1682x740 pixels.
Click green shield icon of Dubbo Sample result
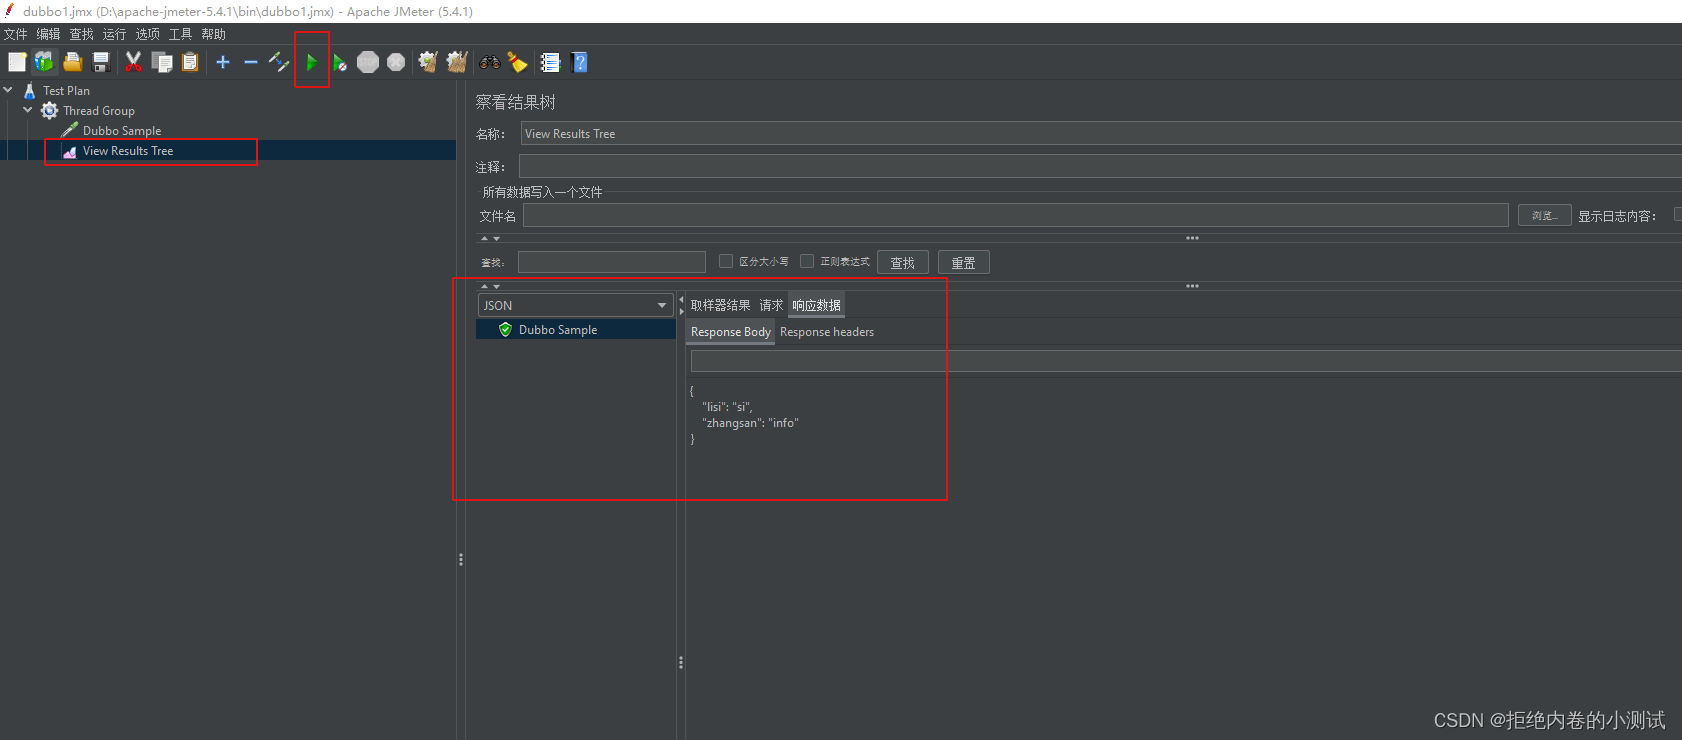[506, 329]
